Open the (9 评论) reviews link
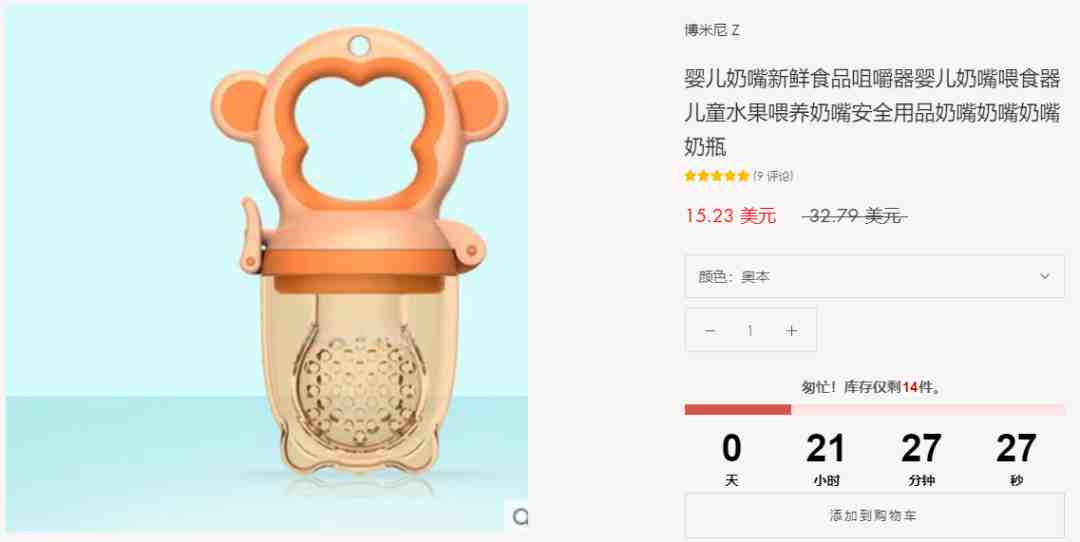Image resolution: width=1080 pixels, height=542 pixels. (773, 176)
